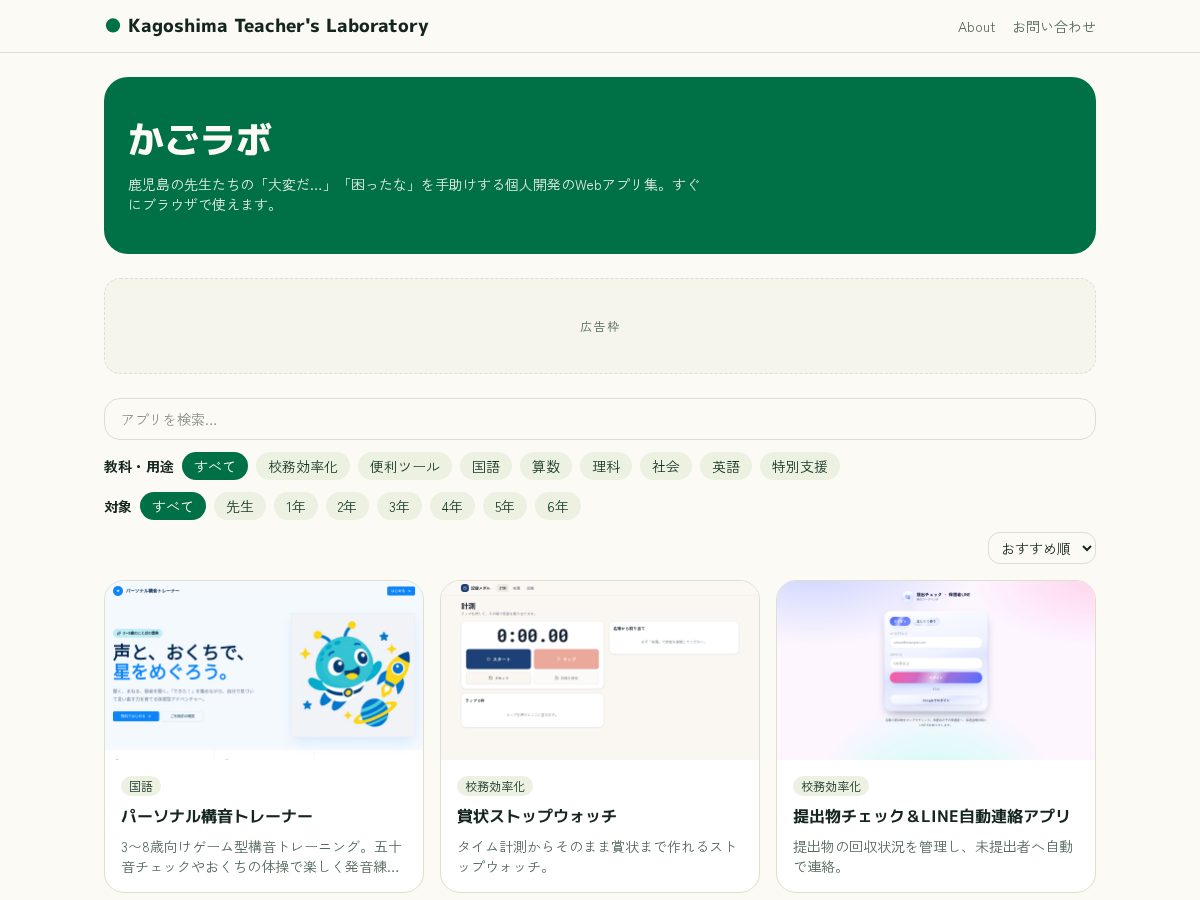The height and width of the screenshot is (900, 1200).
Task: Click 提出物チェック&LINE自動連絡アプリ title
Action: click(932, 816)
